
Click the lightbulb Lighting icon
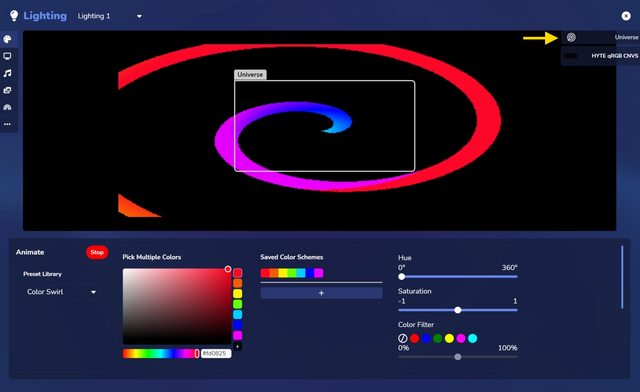tap(14, 16)
